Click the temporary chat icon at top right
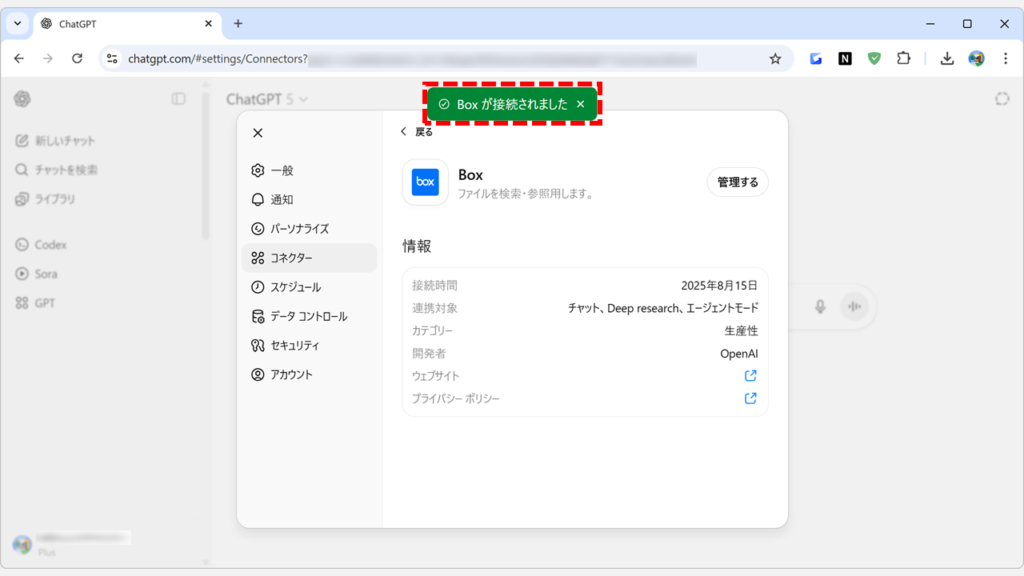This screenshot has height=576, width=1024. pos(1002,99)
